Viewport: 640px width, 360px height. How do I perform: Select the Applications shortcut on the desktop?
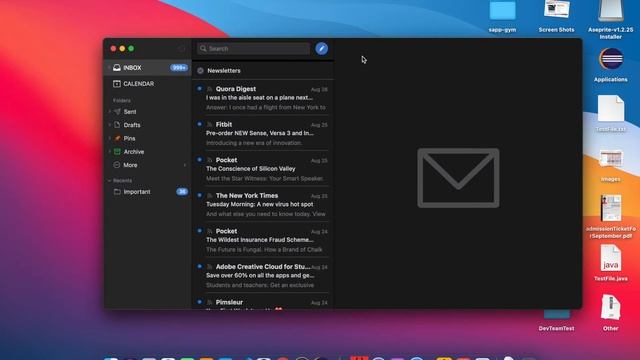pos(611,64)
